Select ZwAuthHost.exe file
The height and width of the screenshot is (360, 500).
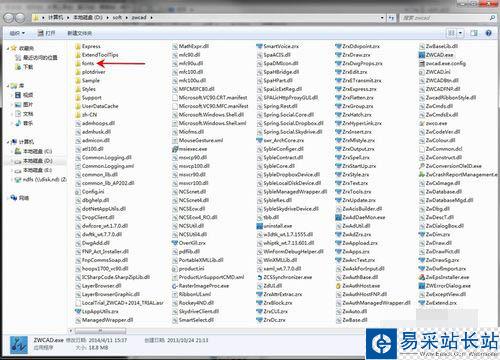[x=358, y=286]
